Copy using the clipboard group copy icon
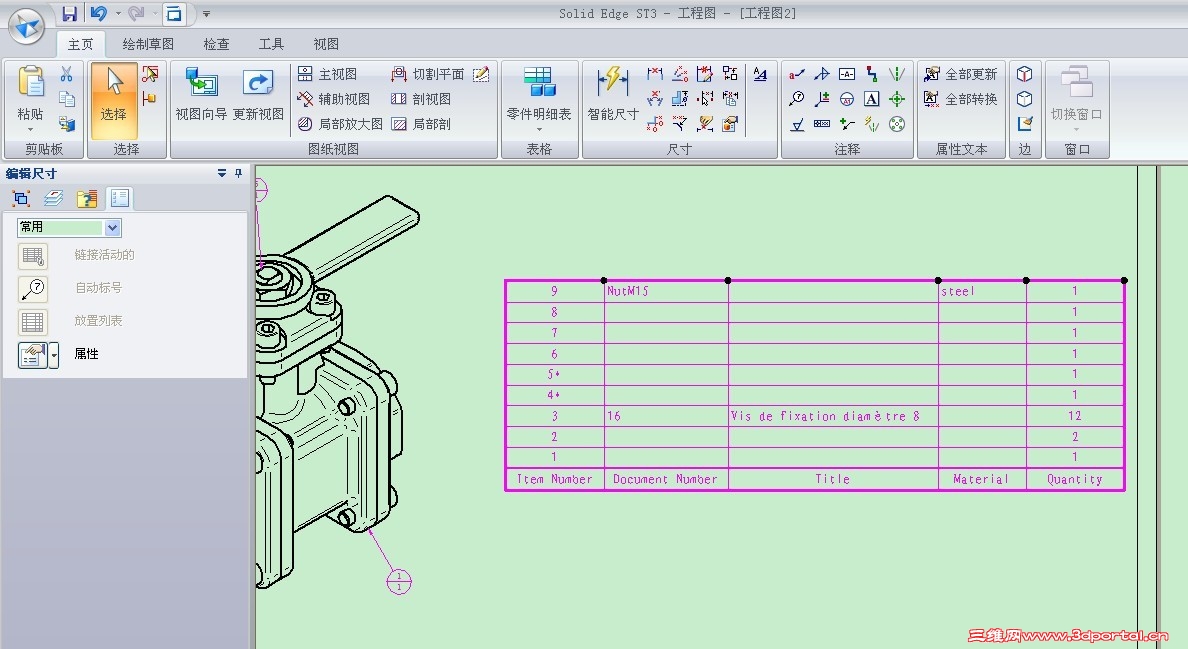Screen dimensions: 1188x649 pyautogui.click(x=67, y=99)
